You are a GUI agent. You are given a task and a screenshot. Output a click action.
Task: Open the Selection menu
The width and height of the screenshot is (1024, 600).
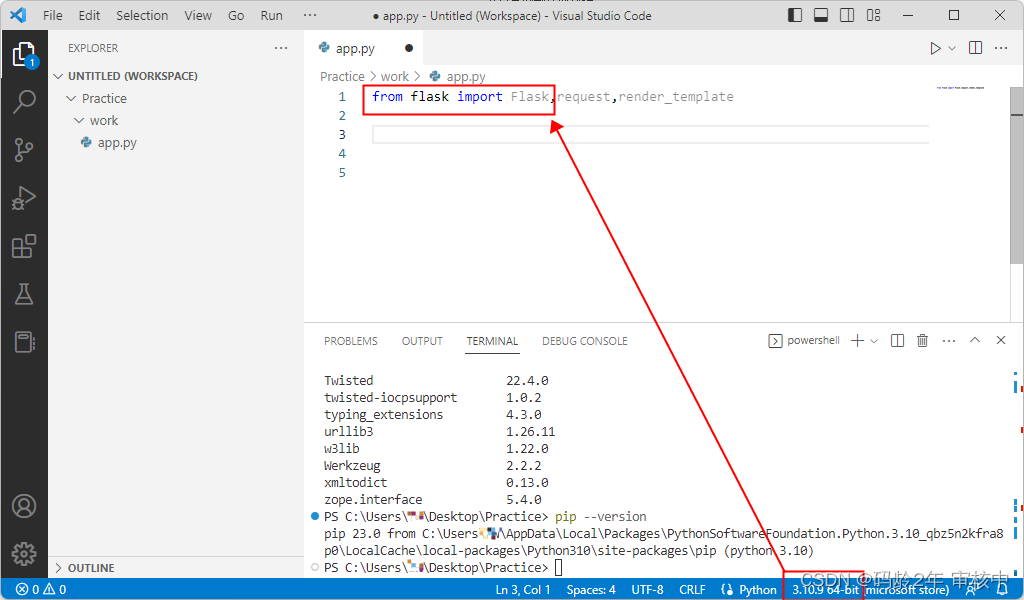pyautogui.click(x=142, y=15)
